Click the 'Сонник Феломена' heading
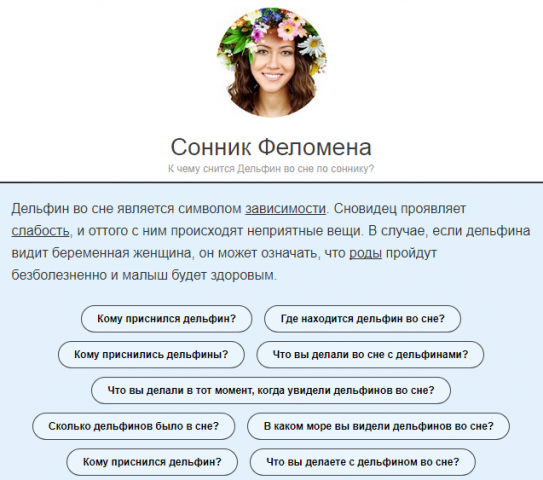Screen dimensions: 543x480 271,147
